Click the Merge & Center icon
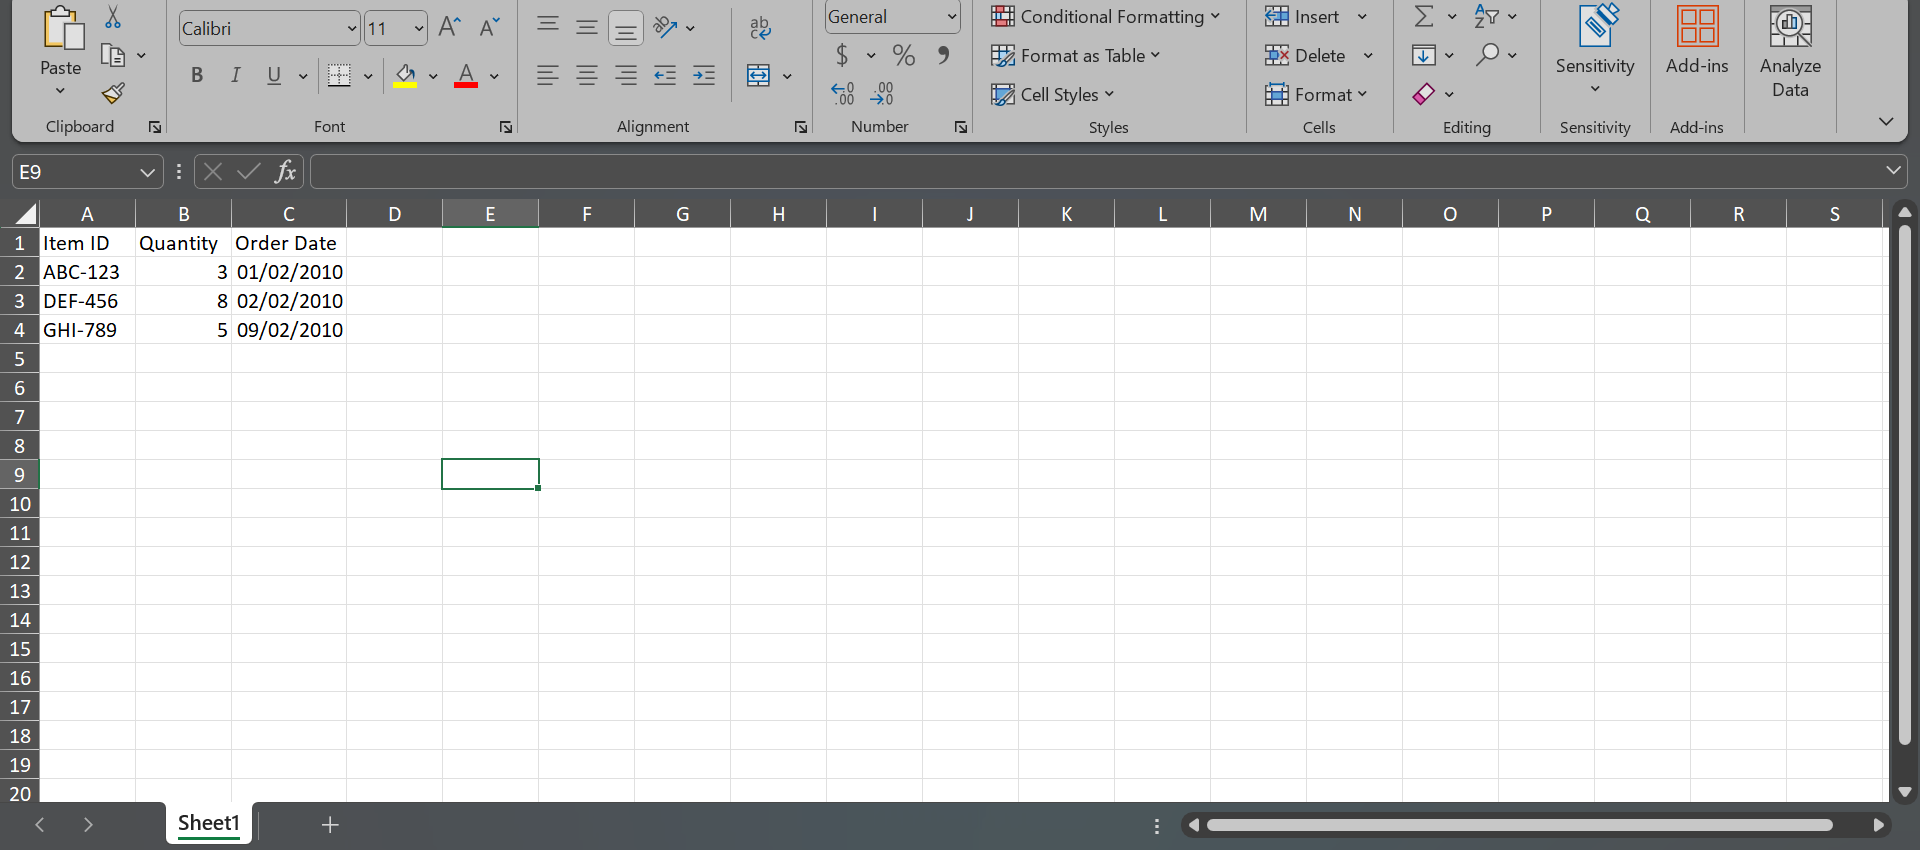Image resolution: width=1920 pixels, height=850 pixels. [759, 76]
